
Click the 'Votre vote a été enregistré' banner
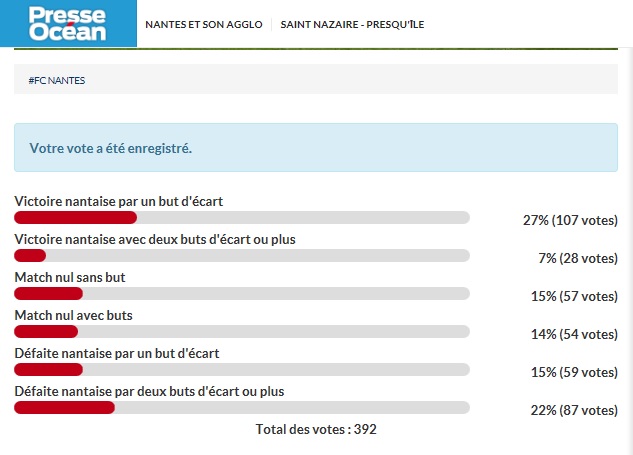tap(316, 148)
